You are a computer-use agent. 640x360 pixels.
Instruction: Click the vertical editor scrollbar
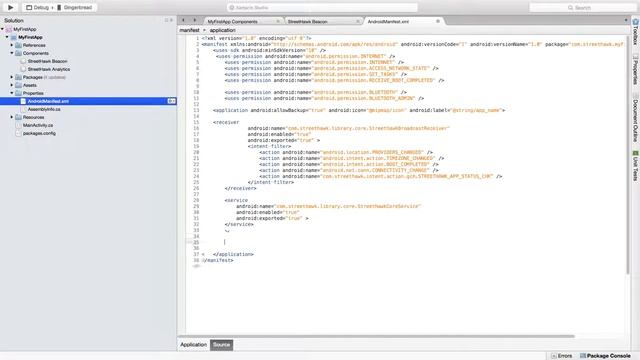tap(628, 155)
